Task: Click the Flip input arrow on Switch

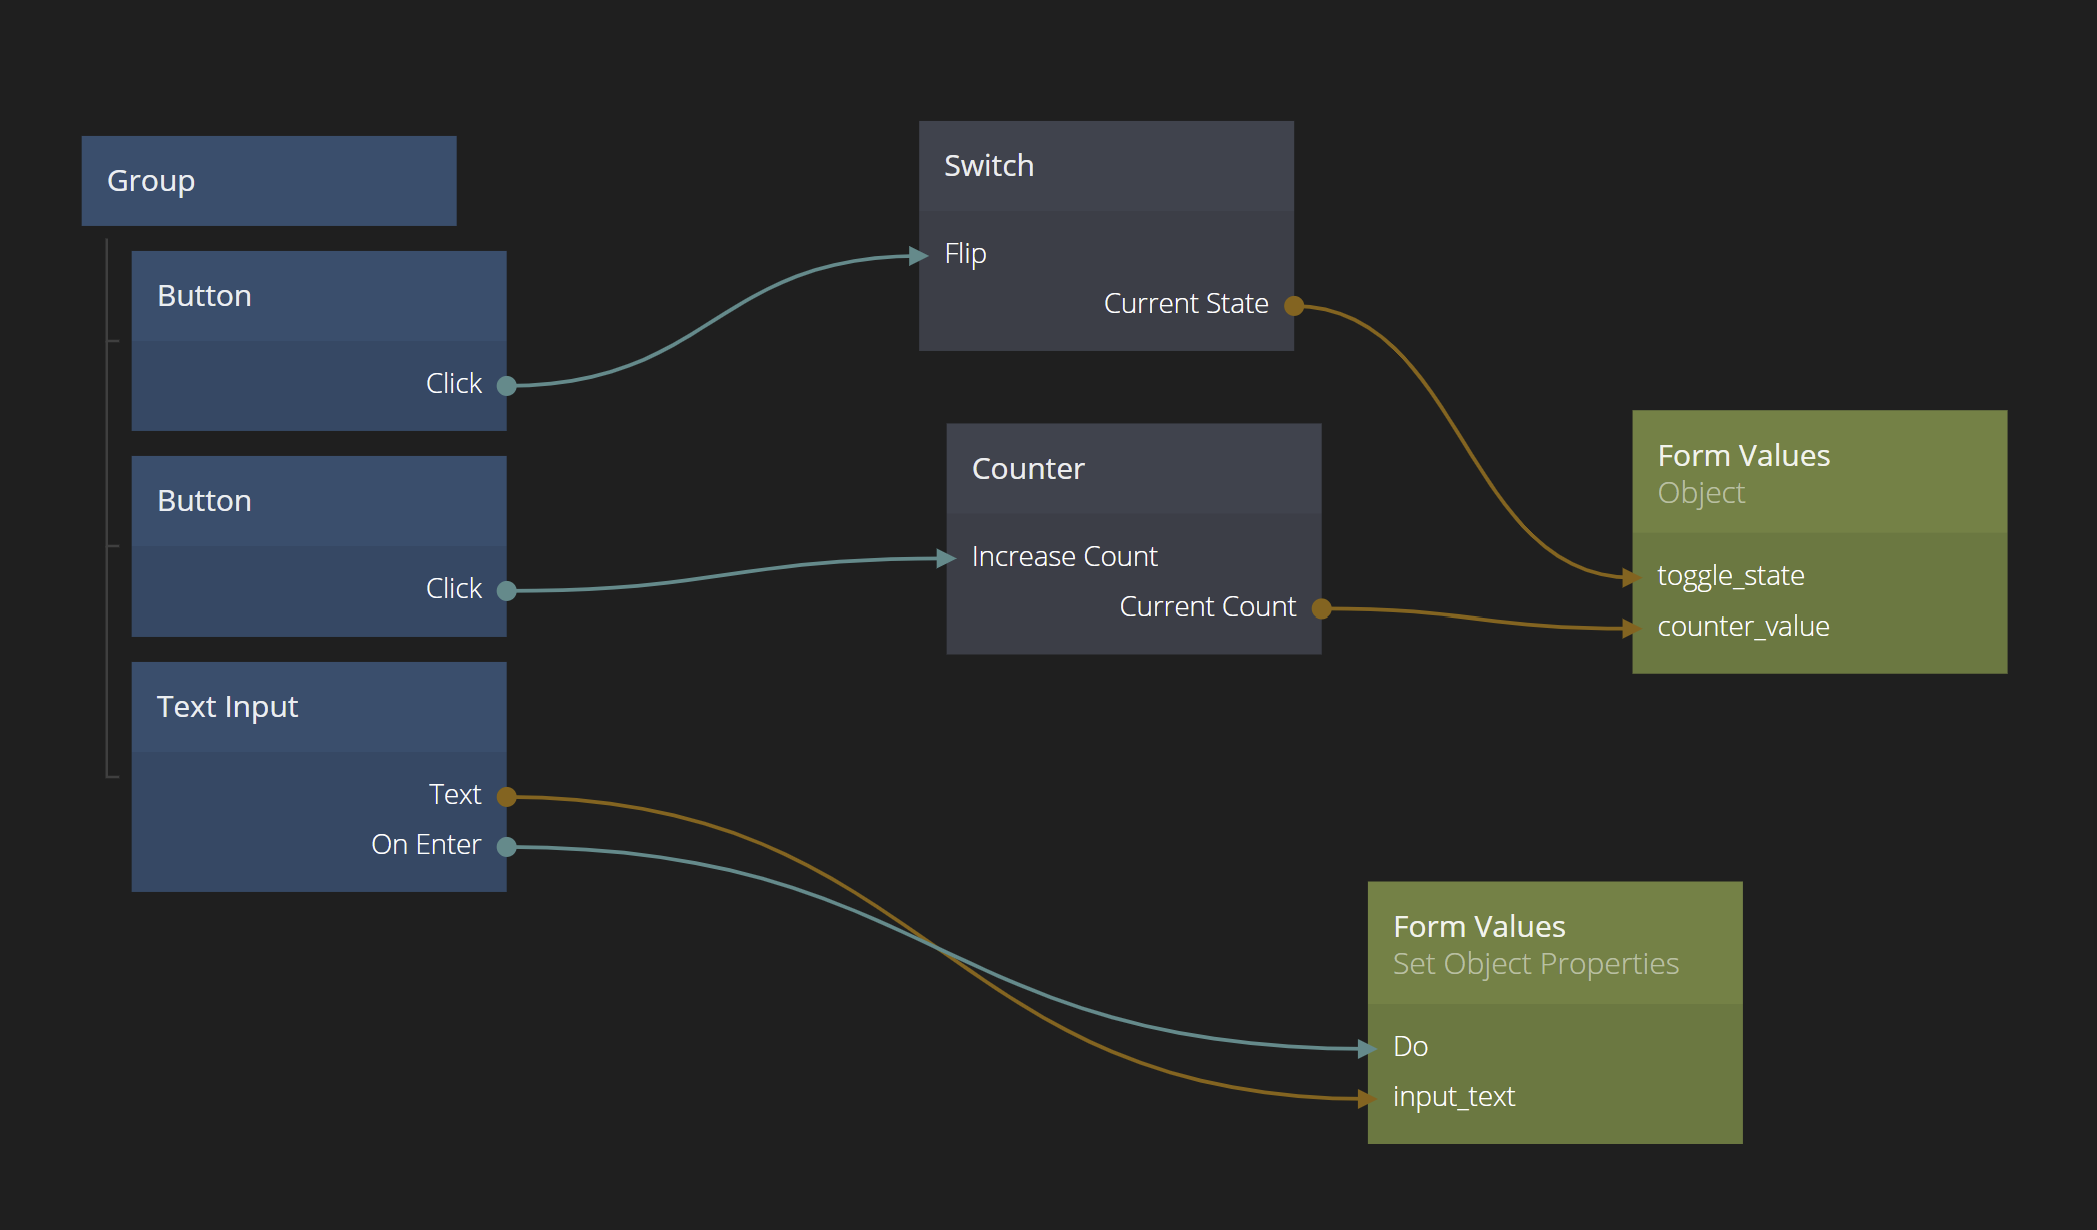Action: 918,256
